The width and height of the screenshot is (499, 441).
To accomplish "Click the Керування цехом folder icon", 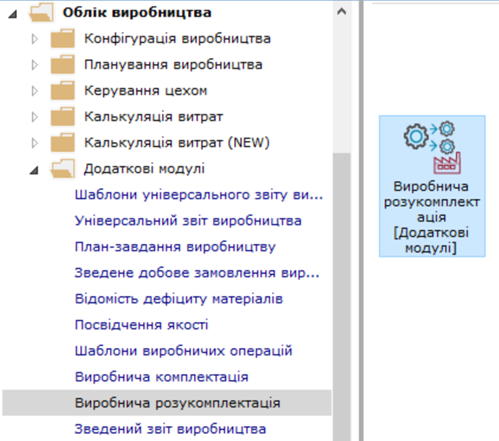I will point(62,91).
